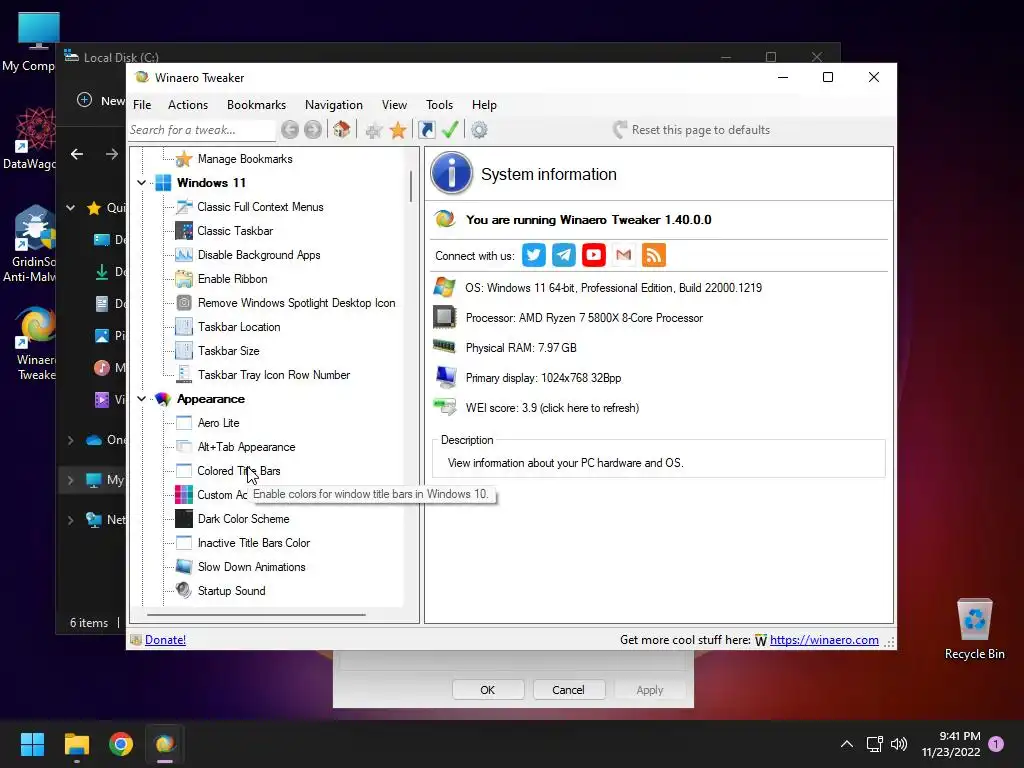Image resolution: width=1024 pixels, height=768 pixels.
Task: Open the home page icon in toolbar
Action: [x=342, y=129]
